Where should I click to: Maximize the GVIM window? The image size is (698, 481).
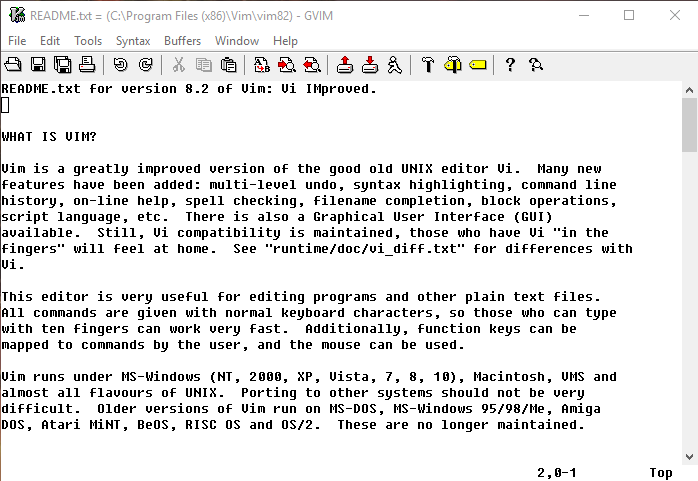tap(629, 15)
